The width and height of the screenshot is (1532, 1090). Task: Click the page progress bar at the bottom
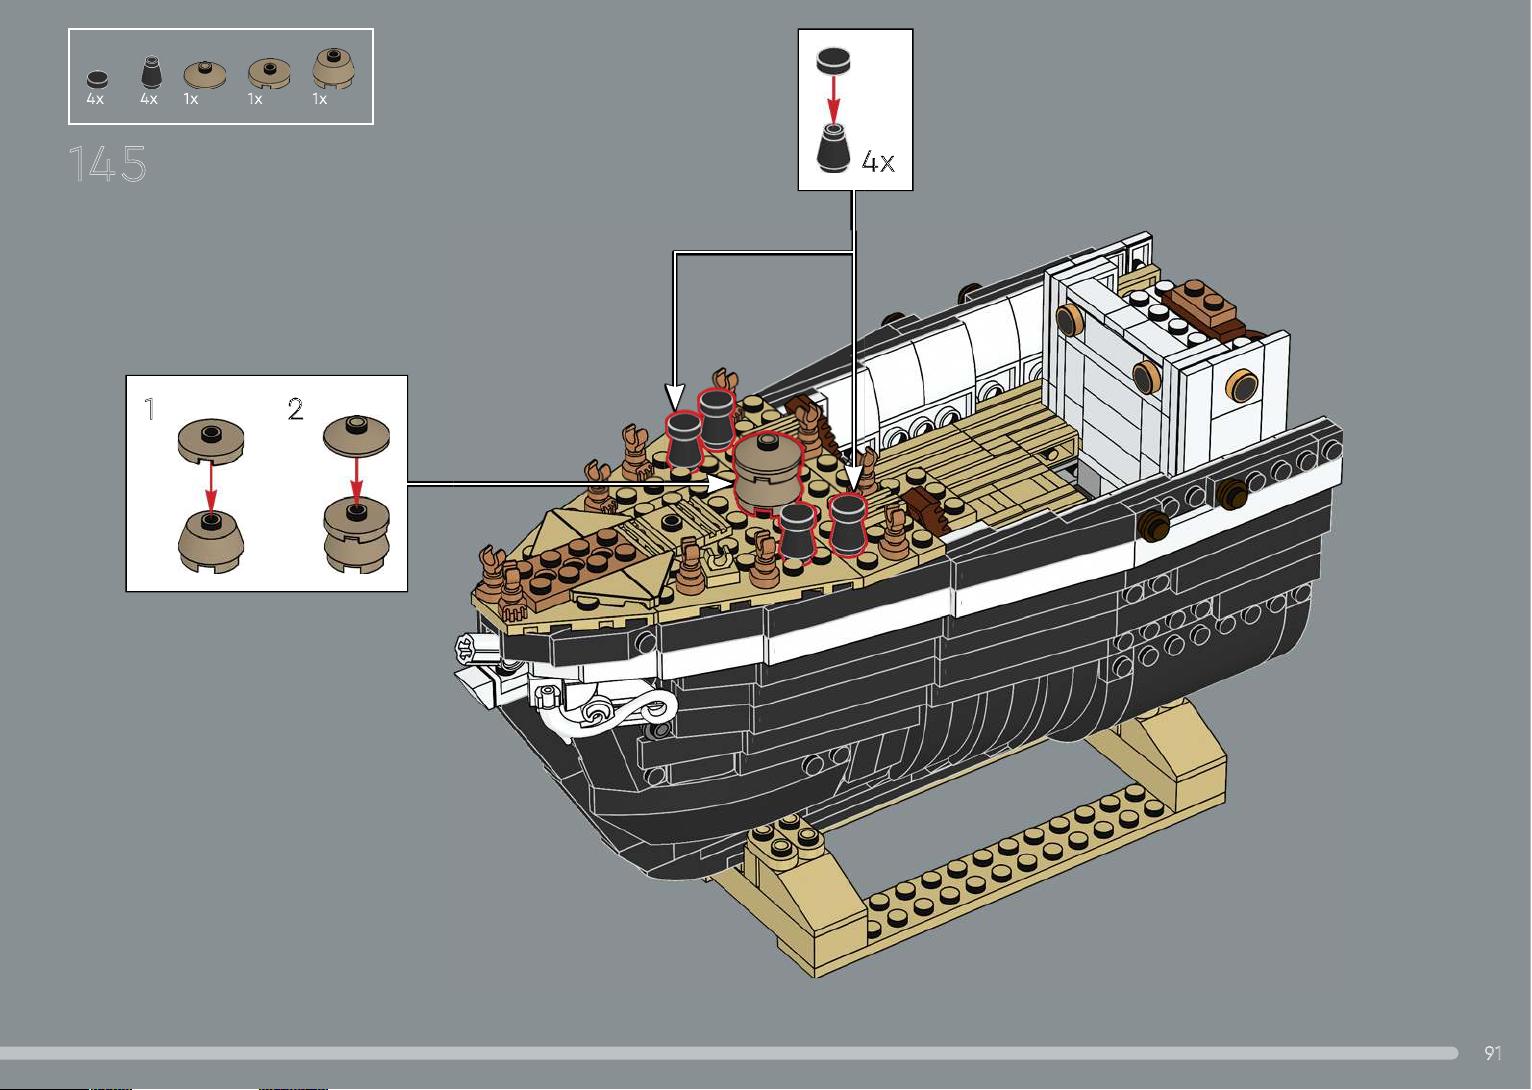[x=729, y=1053]
